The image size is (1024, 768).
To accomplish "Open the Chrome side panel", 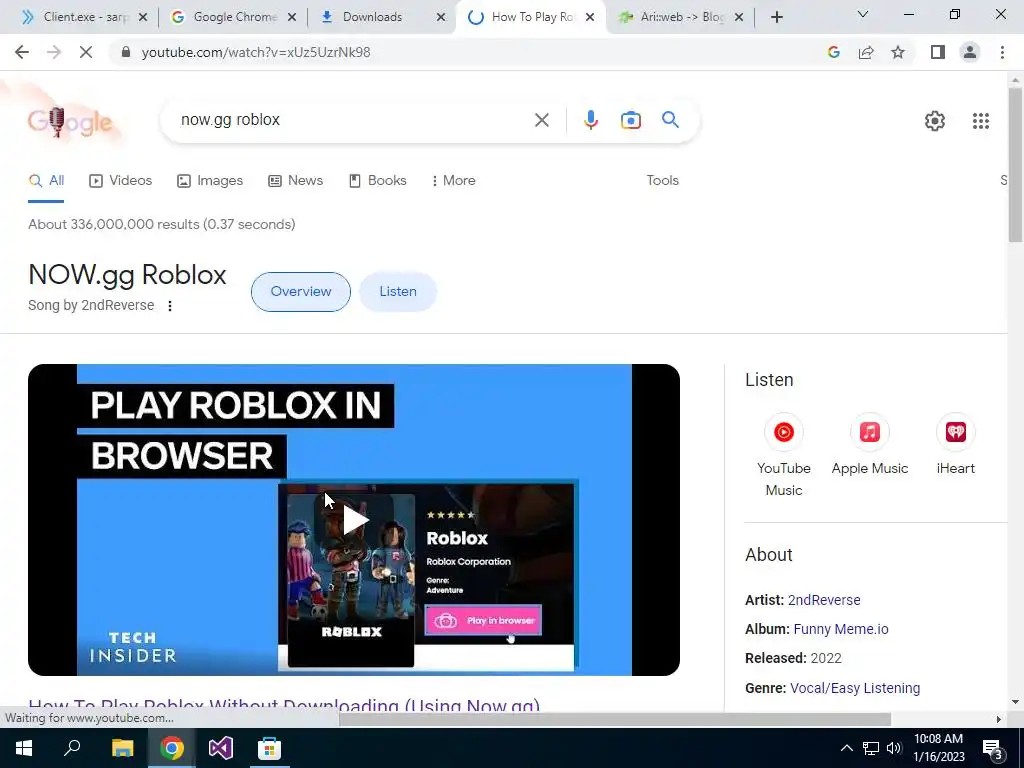I will tap(938, 52).
